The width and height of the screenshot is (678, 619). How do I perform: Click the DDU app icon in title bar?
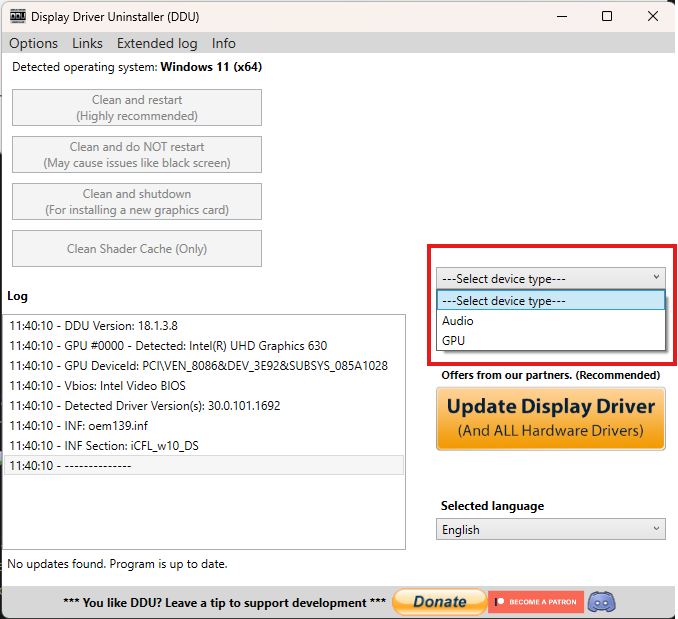pyautogui.click(x=18, y=16)
